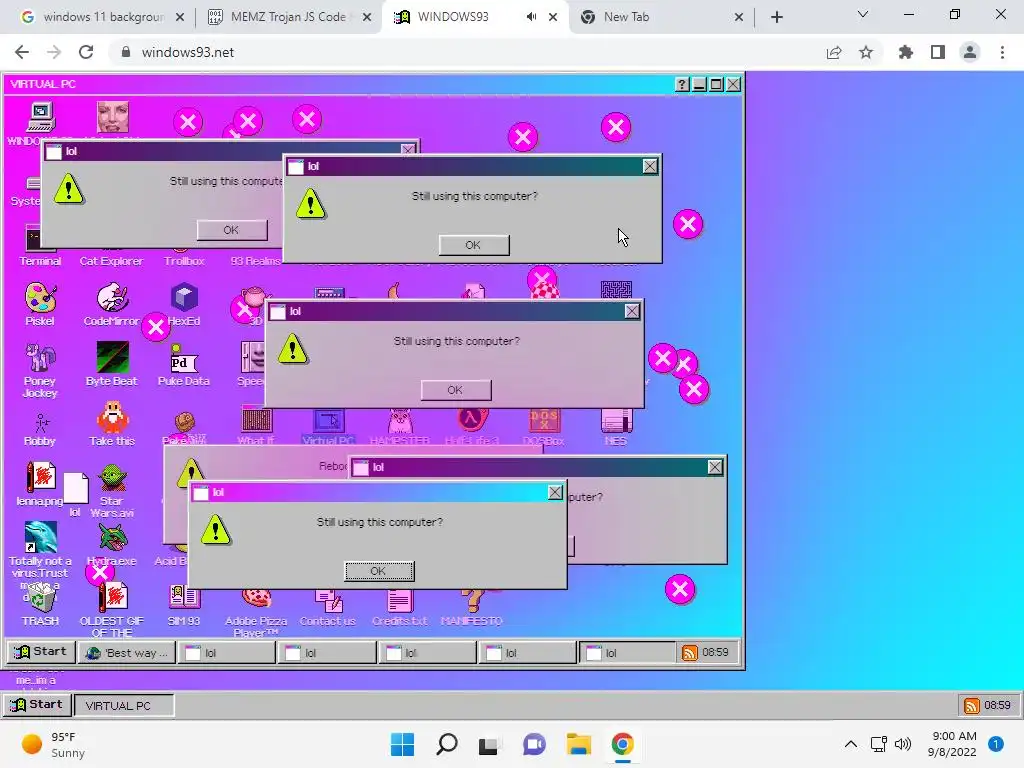This screenshot has width=1024, height=768.
Task: Open the Chat app on Windows taskbar
Action: [x=534, y=744]
